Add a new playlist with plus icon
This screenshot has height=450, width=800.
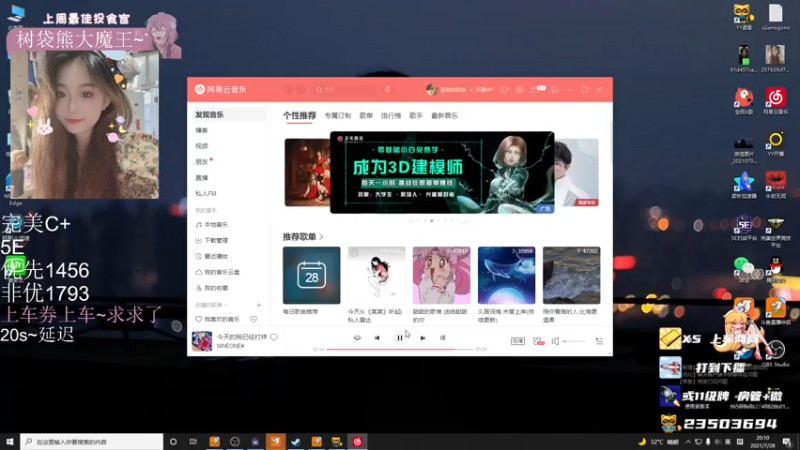coord(259,305)
